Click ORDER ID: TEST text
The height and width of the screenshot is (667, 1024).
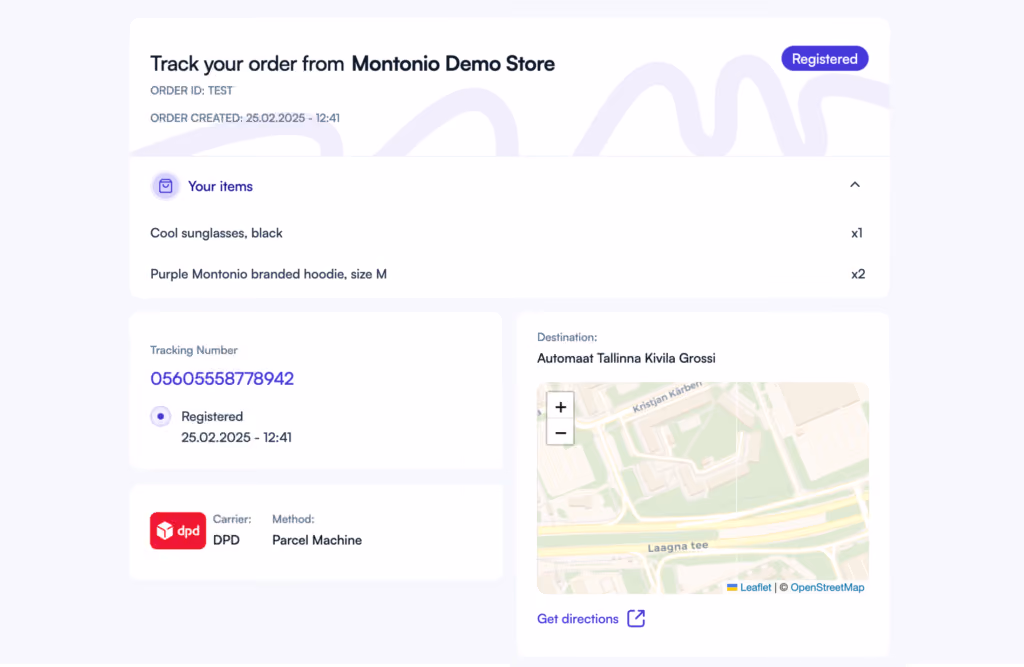[191, 91]
